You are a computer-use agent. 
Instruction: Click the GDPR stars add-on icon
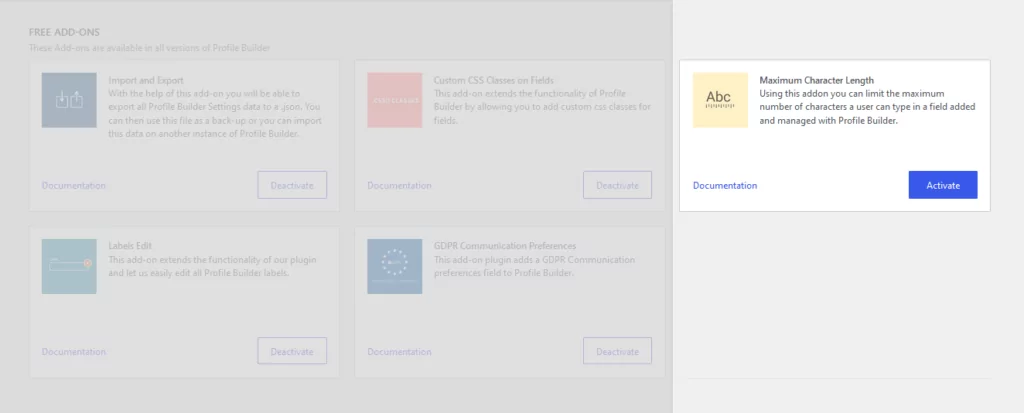click(394, 266)
